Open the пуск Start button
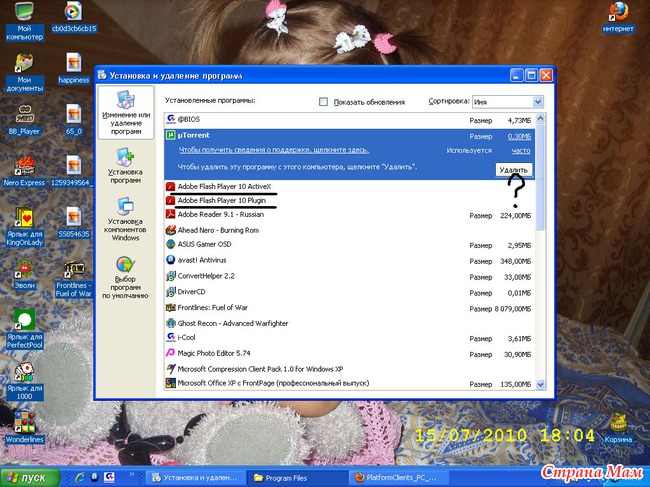Image resolution: width=650 pixels, height=487 pixels. [30, 477]
